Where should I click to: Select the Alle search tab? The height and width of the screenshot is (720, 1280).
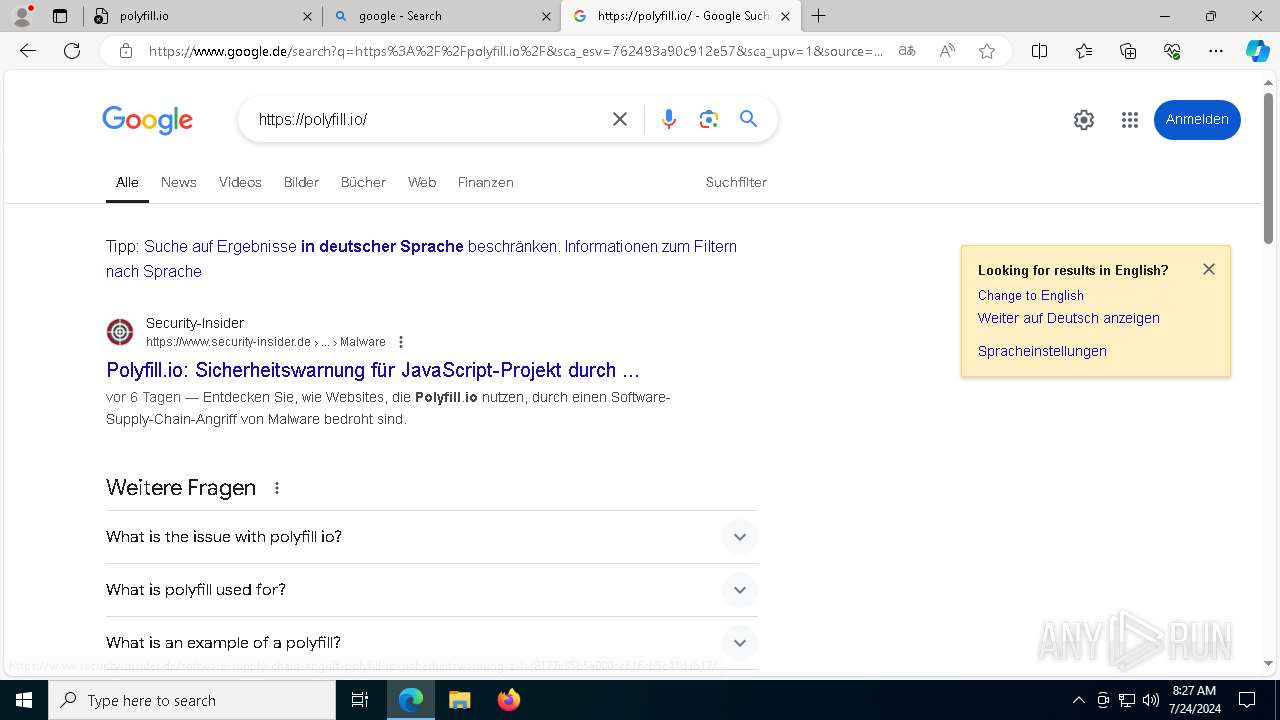pyautogui.click(x=127, y=182)
